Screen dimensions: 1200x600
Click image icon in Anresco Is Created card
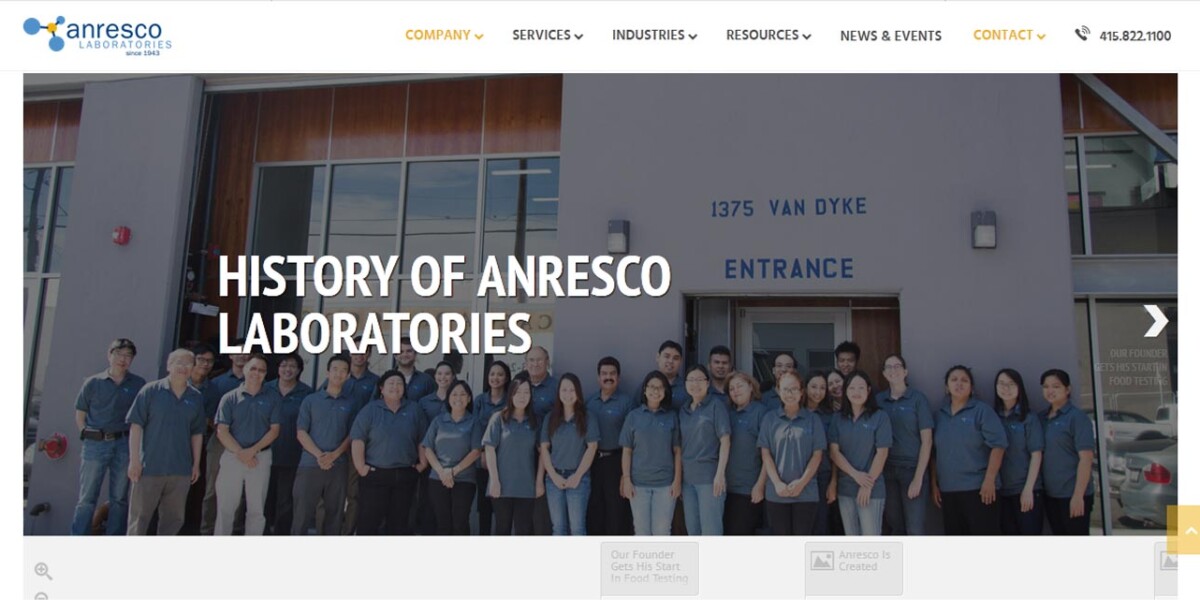(x=822, y=561)
